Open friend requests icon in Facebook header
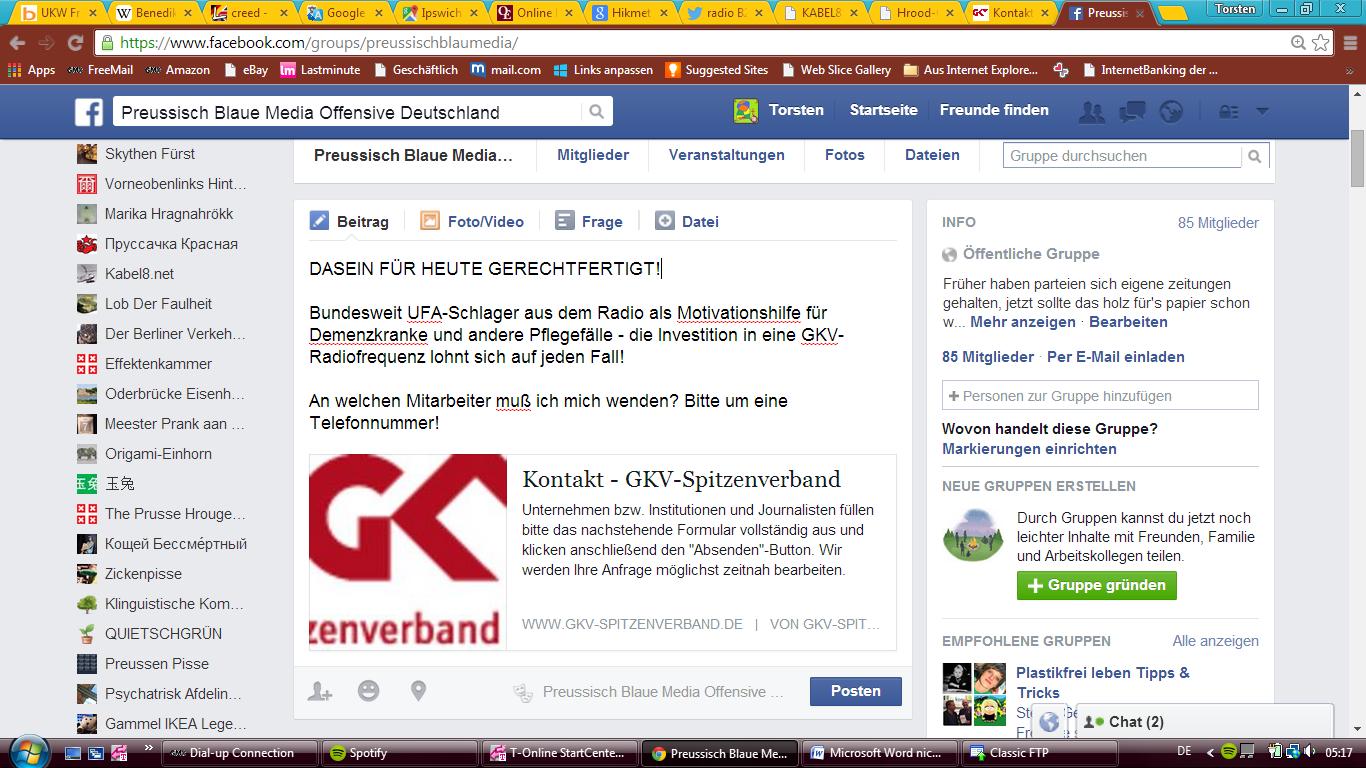Viewport: 1366px width, 768px height. point(1091,112)
